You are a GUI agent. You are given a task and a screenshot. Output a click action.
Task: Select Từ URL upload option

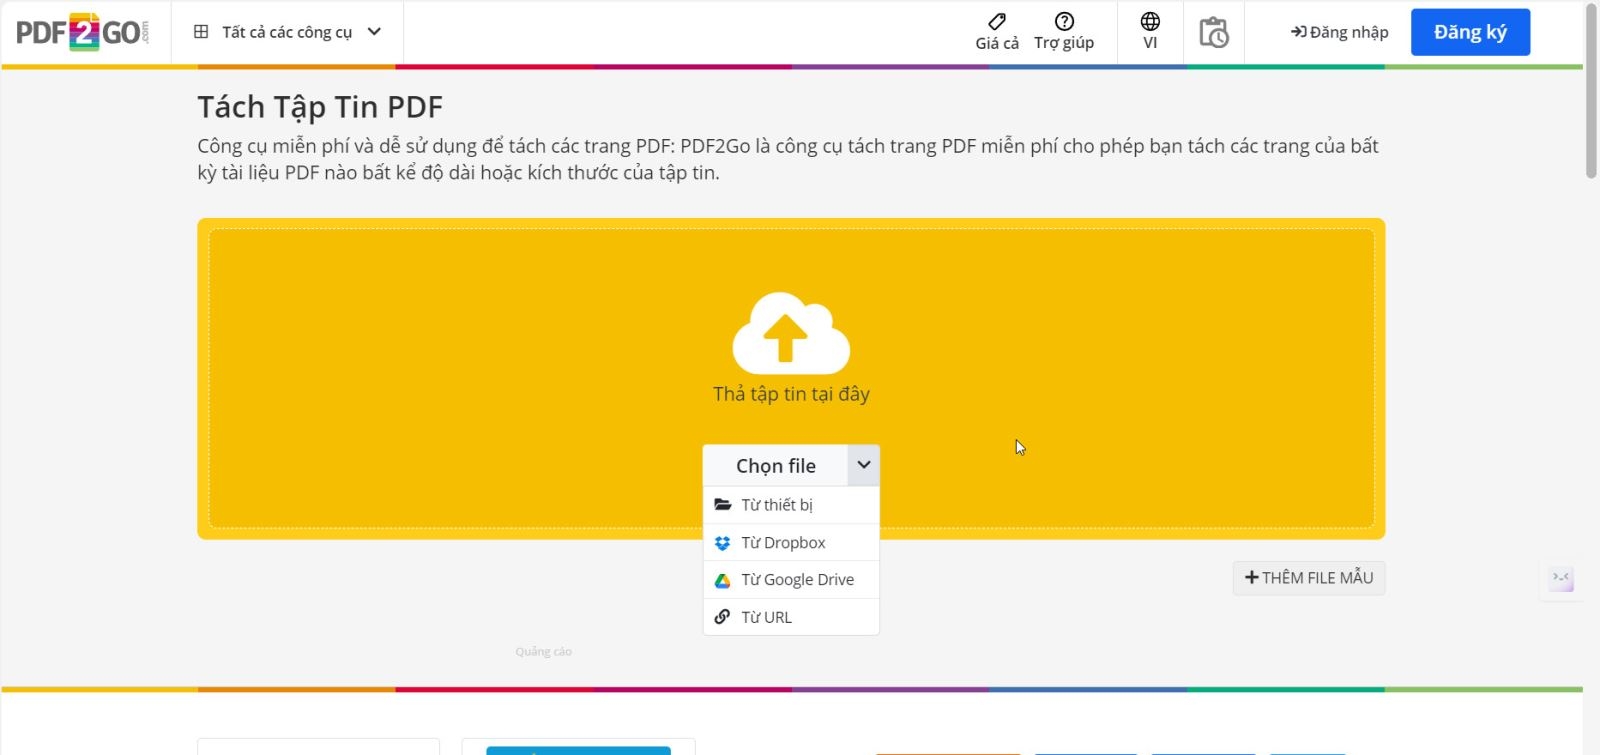coord(791,617)
